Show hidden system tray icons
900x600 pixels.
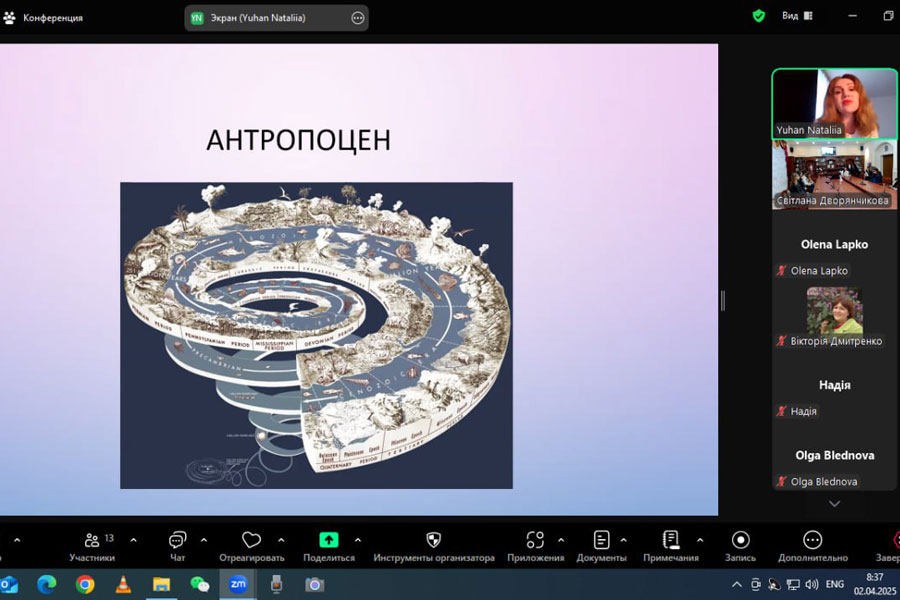[x=736, y=584]
